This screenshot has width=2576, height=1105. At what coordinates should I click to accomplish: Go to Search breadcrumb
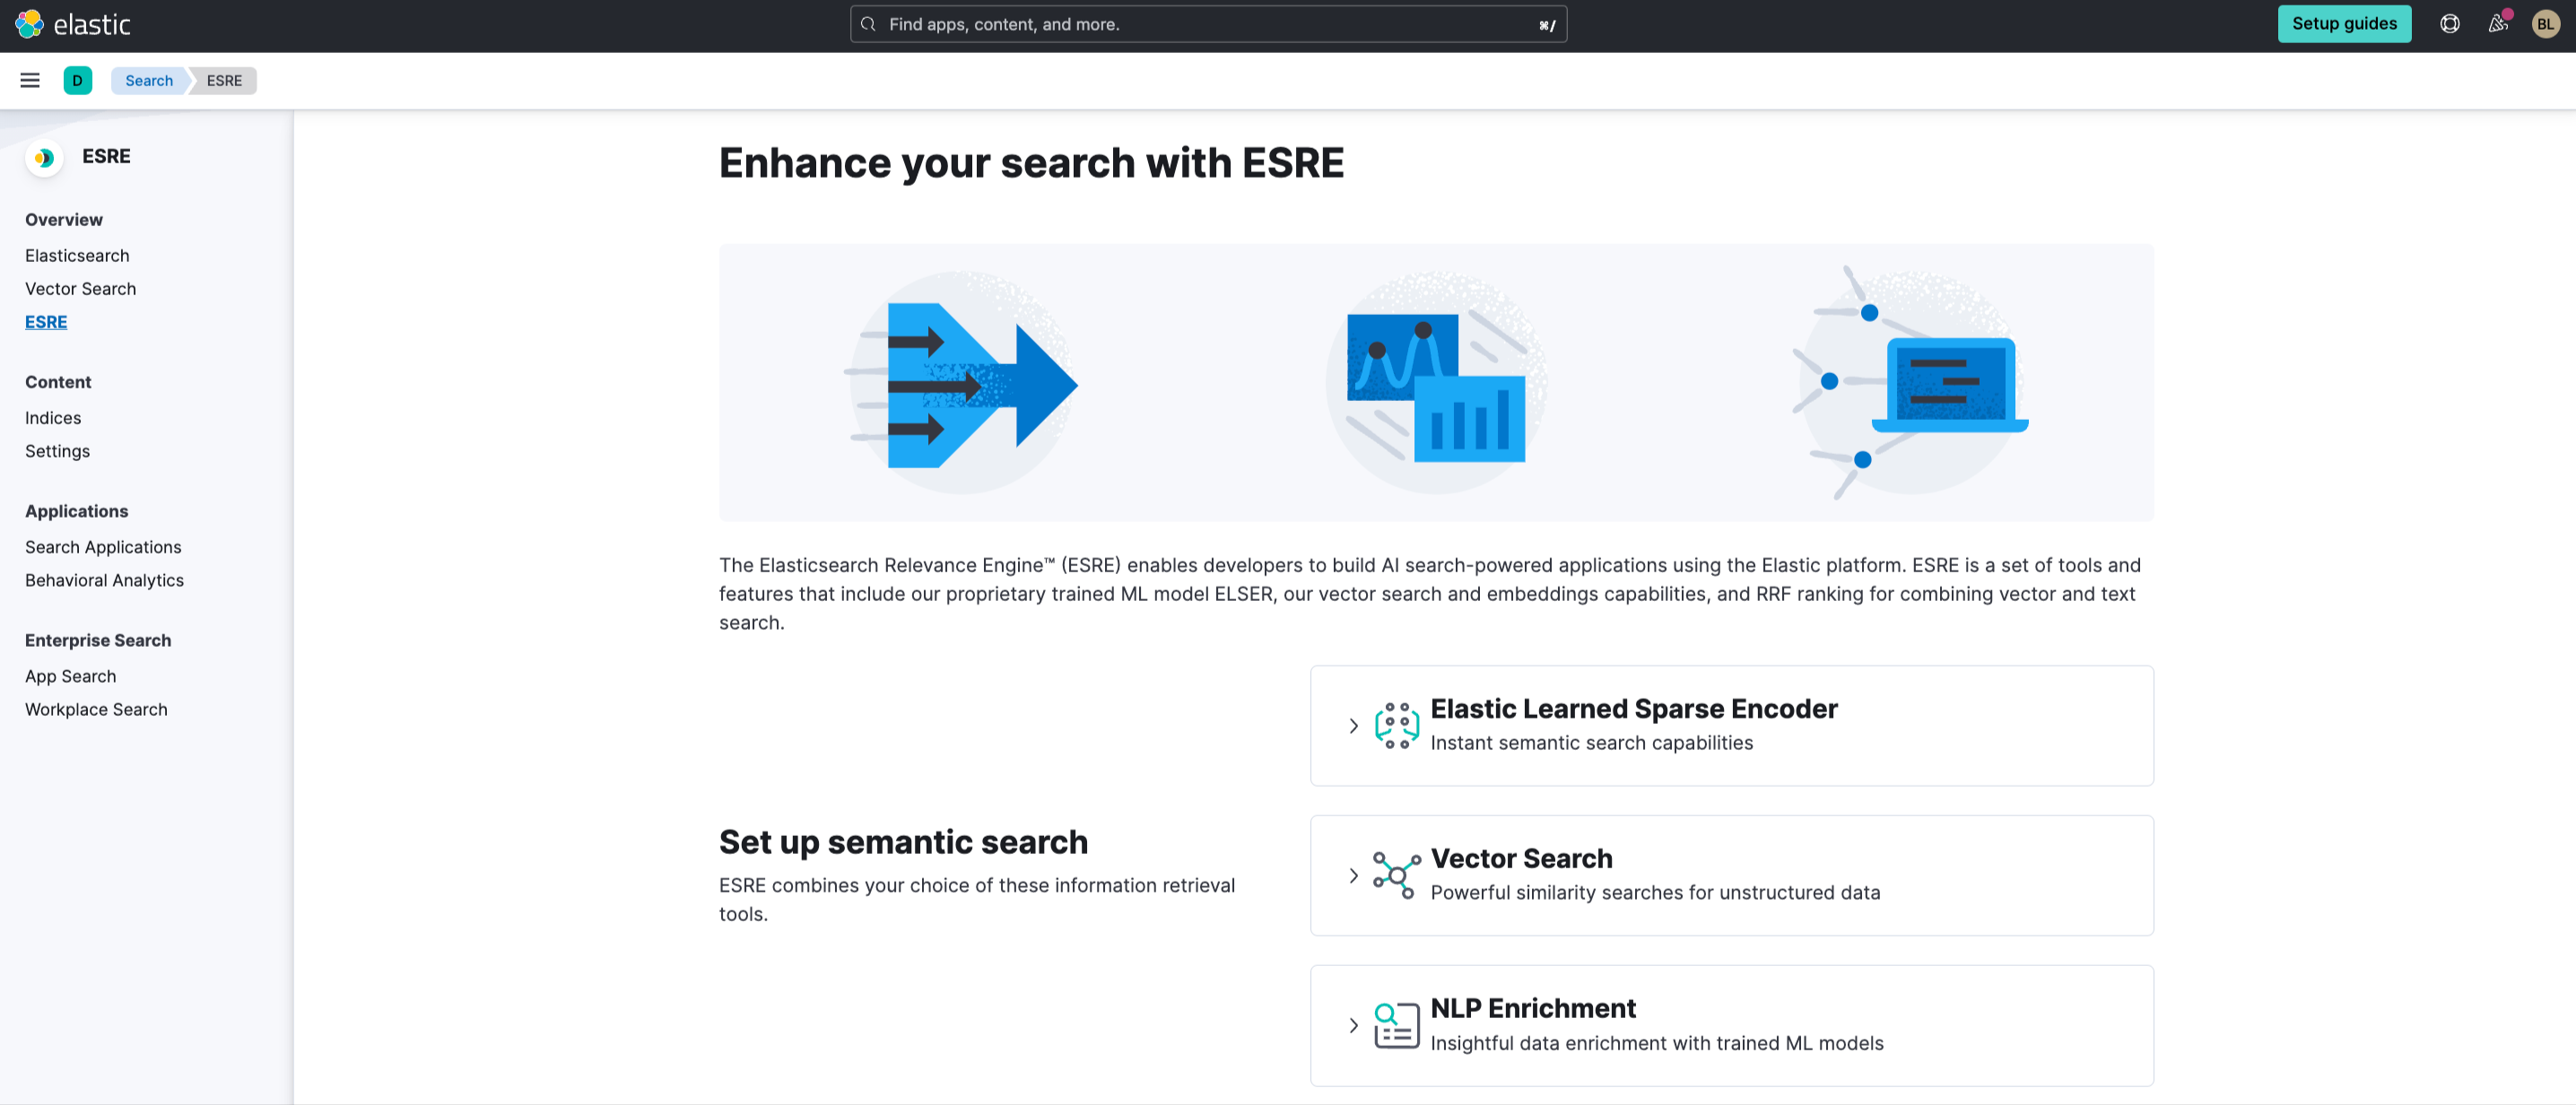point(149,80)
